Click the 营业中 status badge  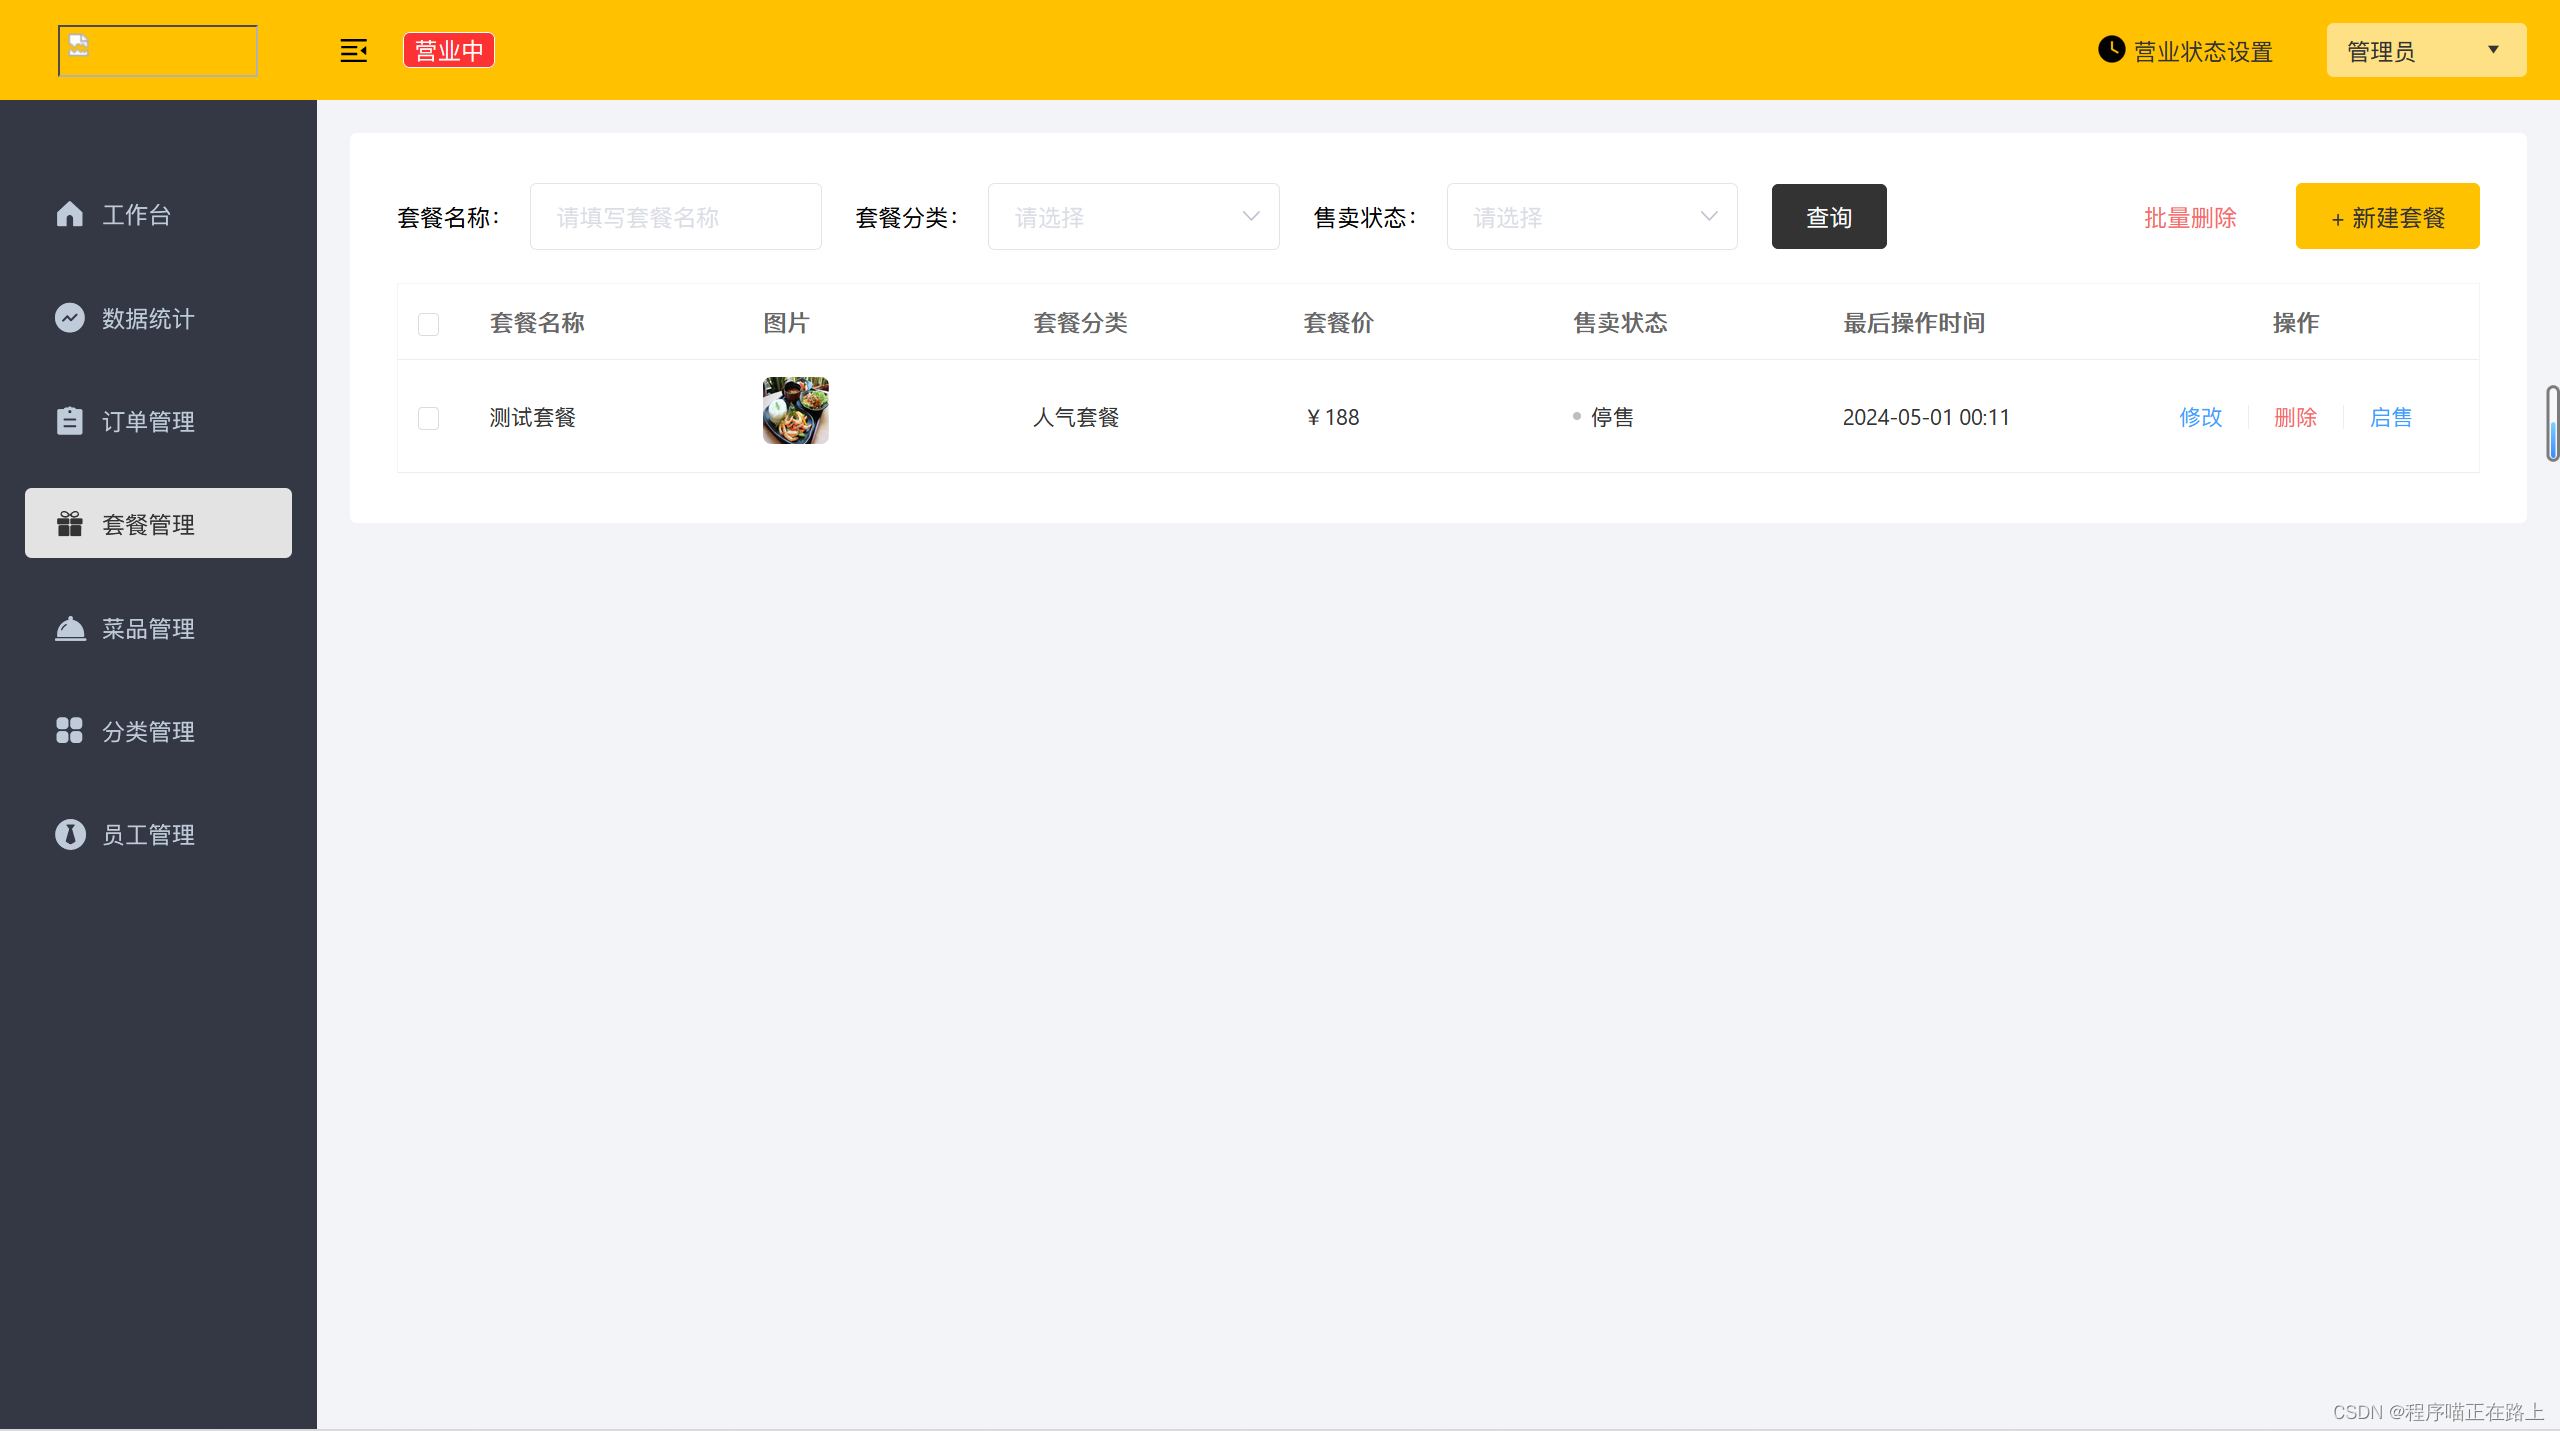point(447,49)
